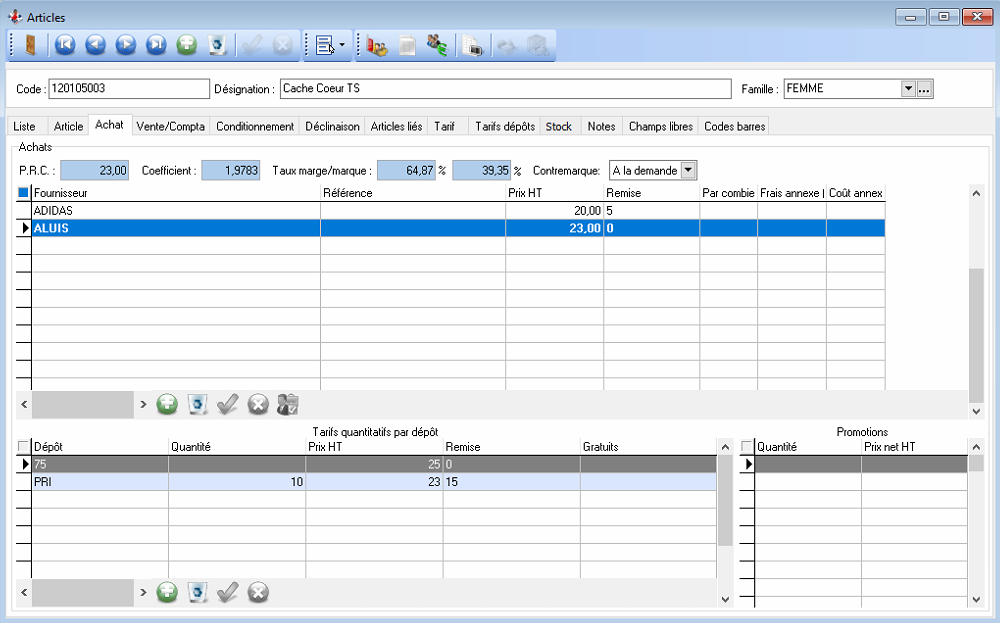The image size is (1000, 623).
Task: Open the Codes barres tab
Action: point(734,126)
